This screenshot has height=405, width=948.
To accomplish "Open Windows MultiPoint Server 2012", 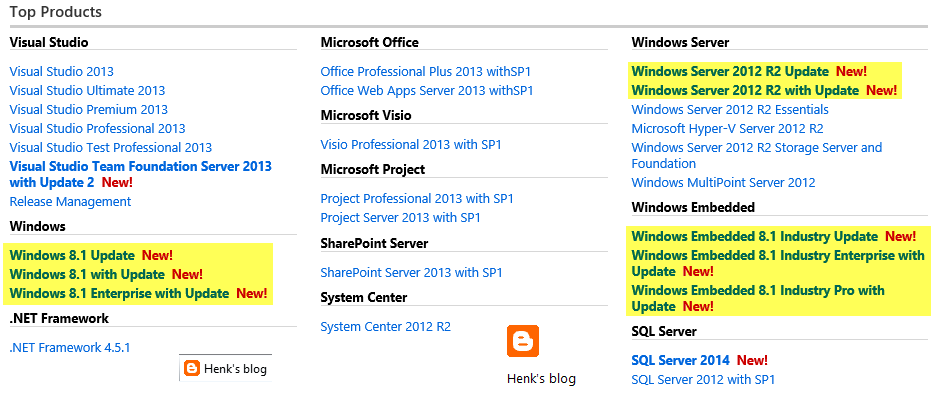I will (x=723, y=183).
